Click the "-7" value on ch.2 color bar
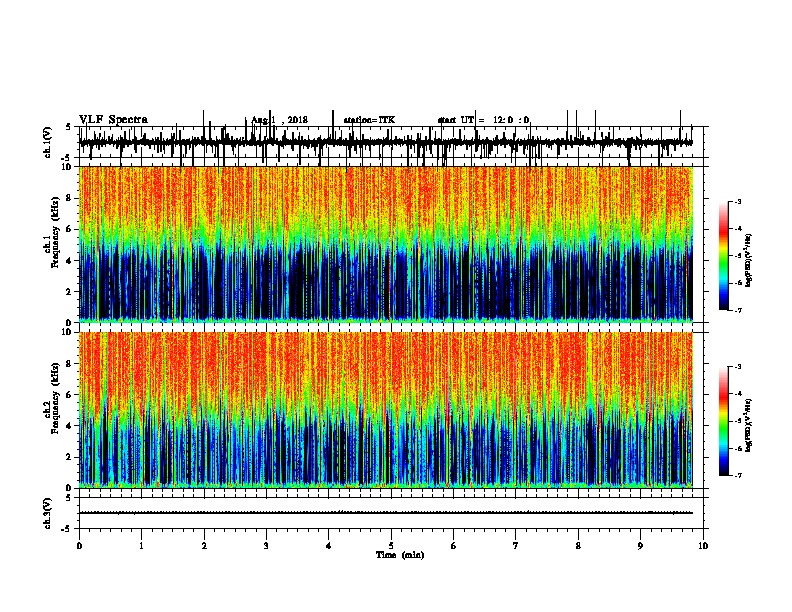 [738, 475]
